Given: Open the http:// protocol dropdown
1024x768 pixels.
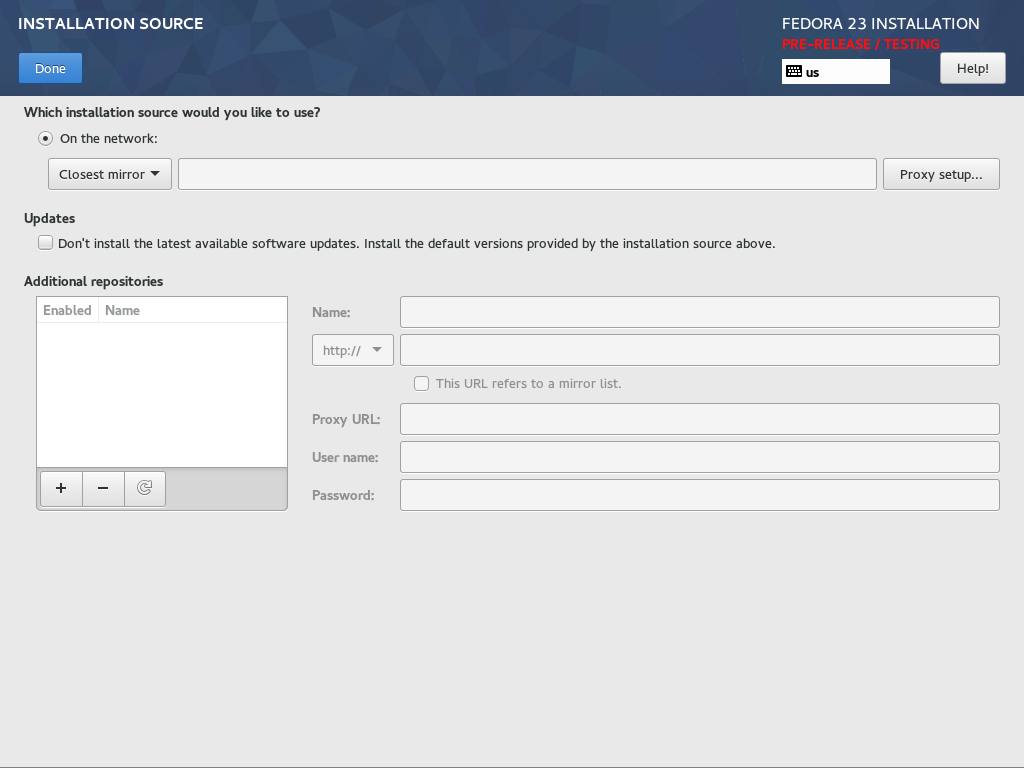Looking at the screenshot, I should point(353,350).
